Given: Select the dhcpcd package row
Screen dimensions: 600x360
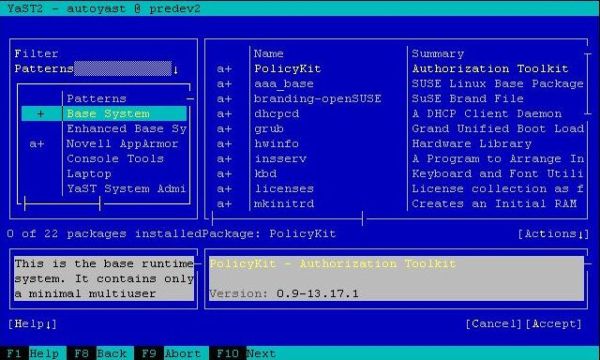Looking at the screenshot, I should click(x=399, y=114).
